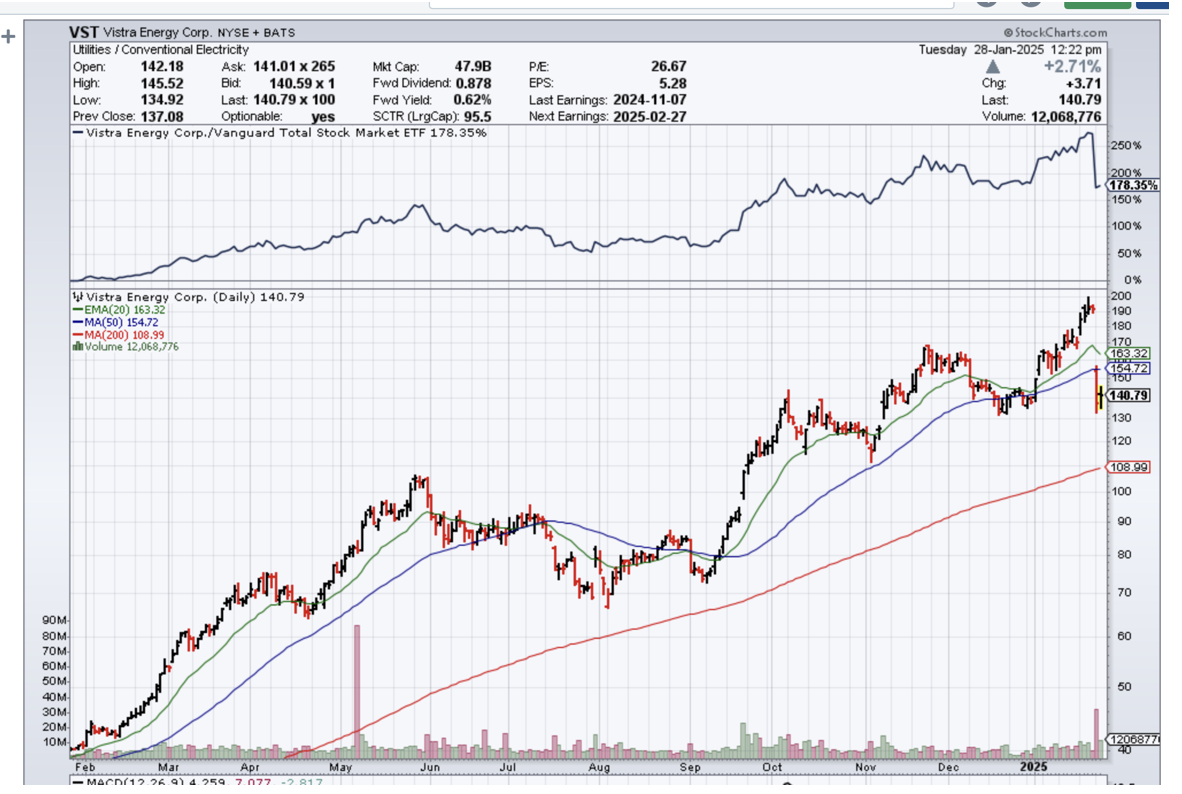
Task: Click the Optionable value yes
Action: pyautogui.click(x=323, y=117)
